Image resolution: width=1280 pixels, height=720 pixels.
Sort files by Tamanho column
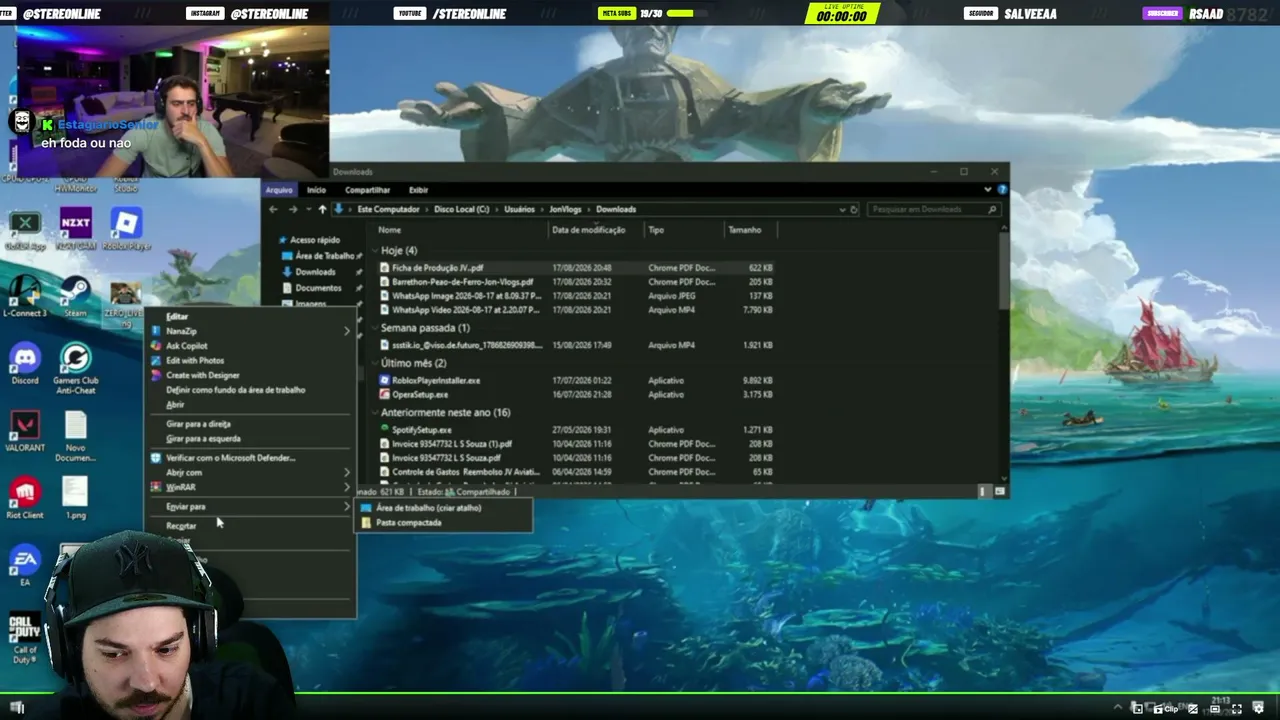coord(745,230)
